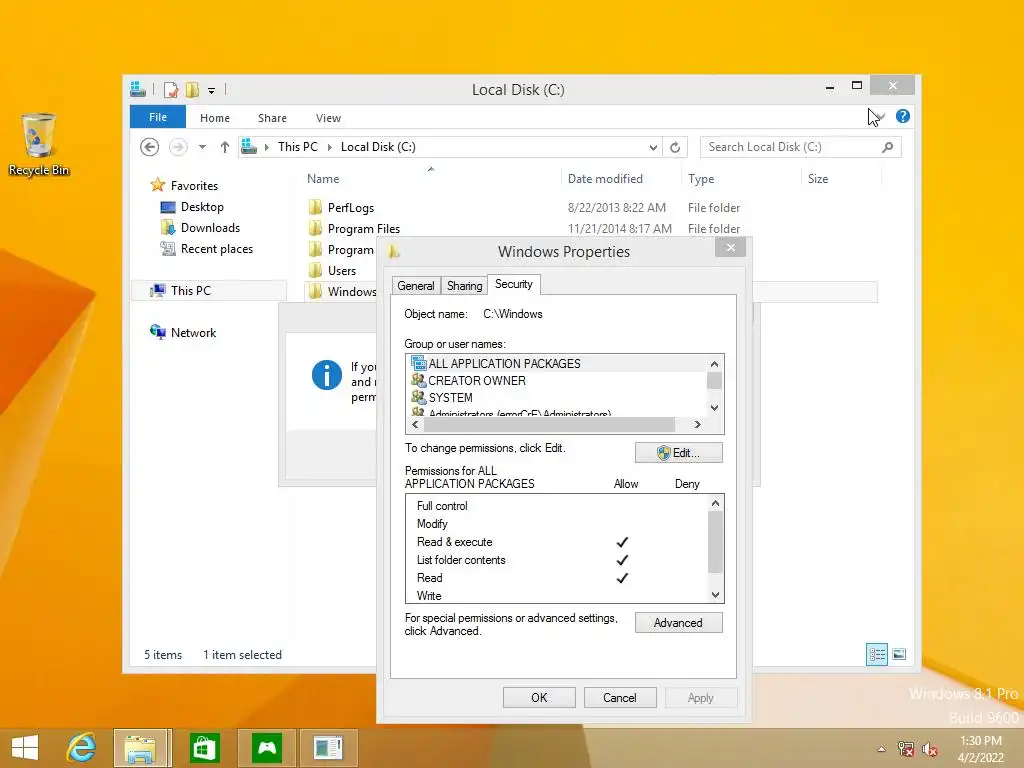1024x768 pixels.
Task: Click the Properties quick access toolbar icon
Action: pos(170,89)
